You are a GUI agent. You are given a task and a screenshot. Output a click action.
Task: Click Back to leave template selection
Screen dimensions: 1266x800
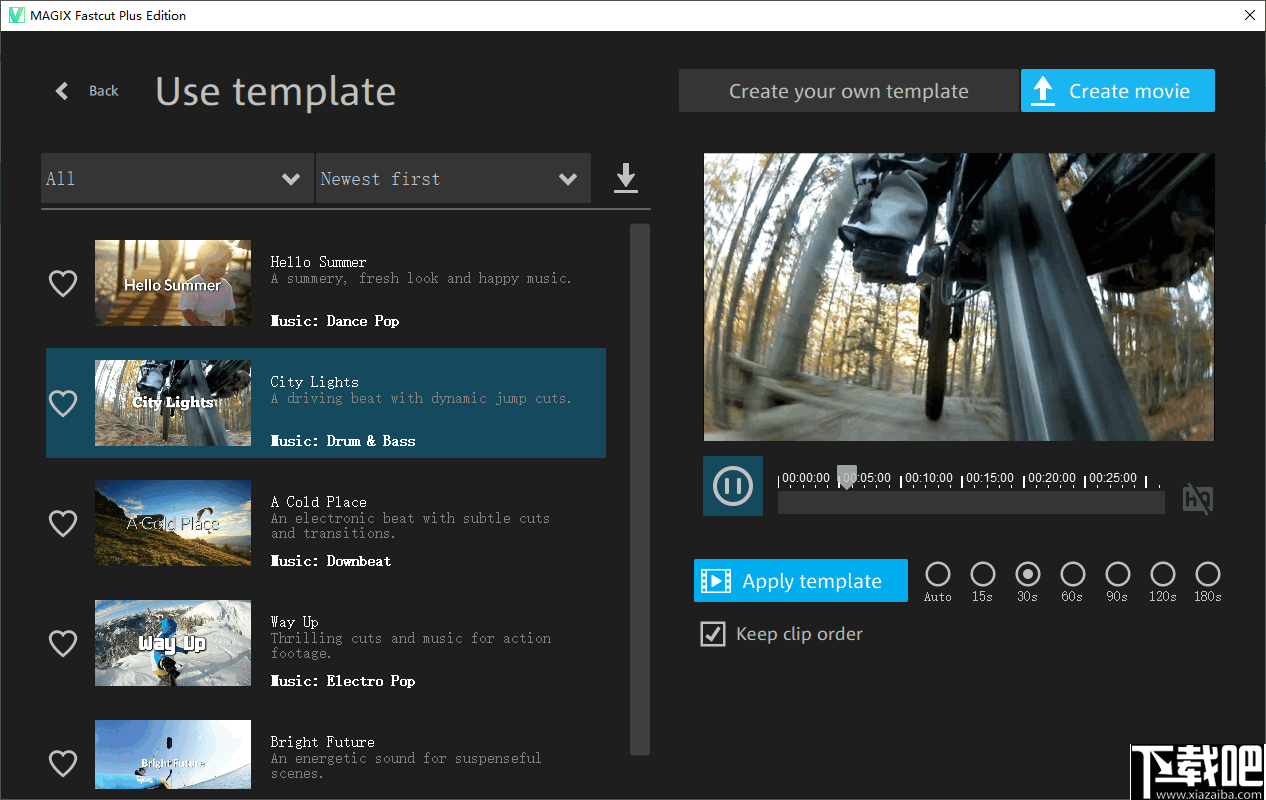(x=103, y=90)
